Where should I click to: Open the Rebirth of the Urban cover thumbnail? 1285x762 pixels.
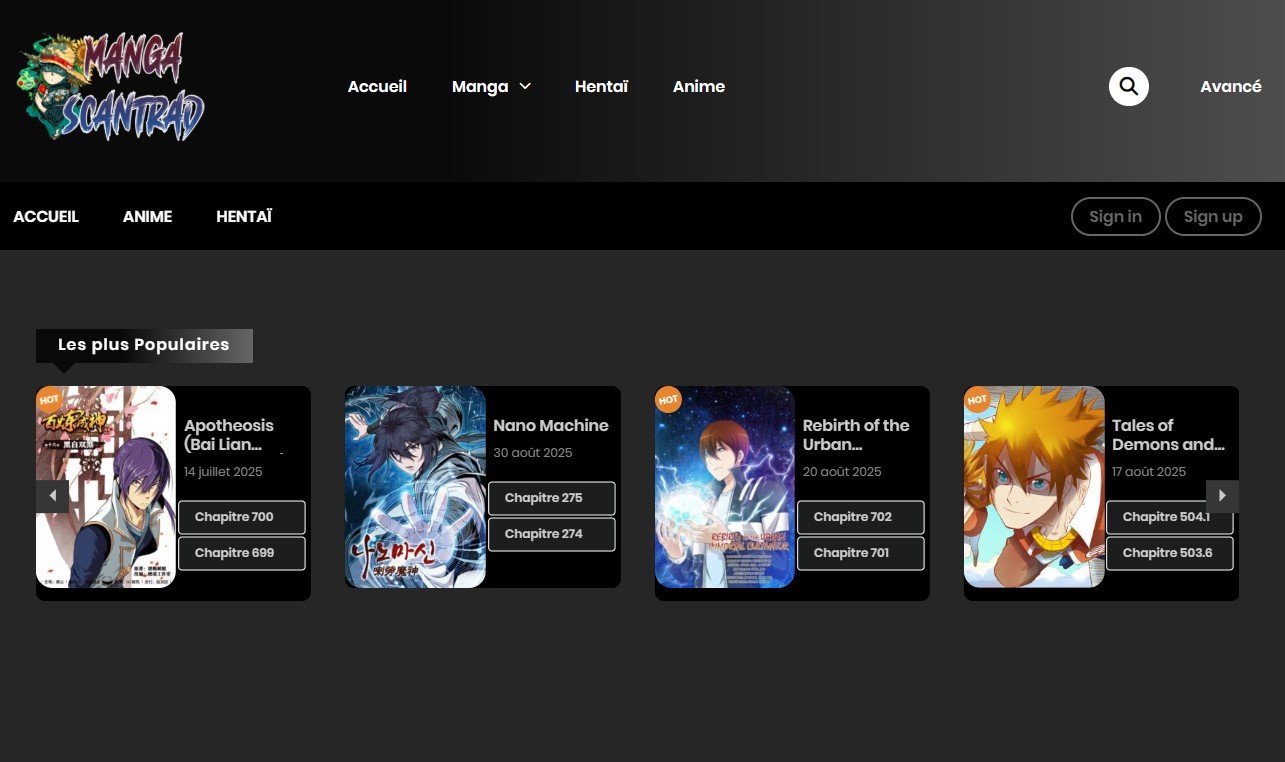[725, 487]
